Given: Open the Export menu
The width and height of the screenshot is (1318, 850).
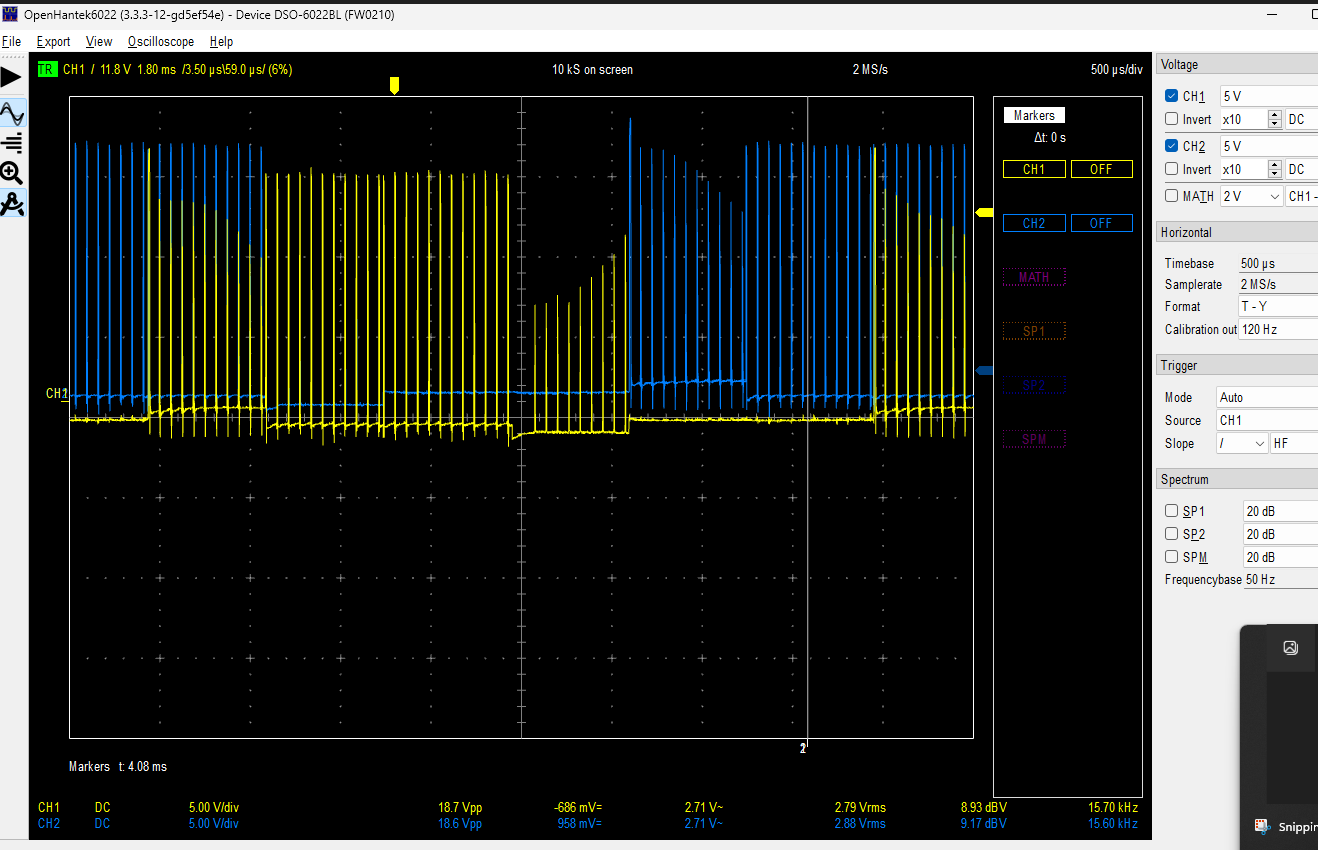Looking at the screenshot, I should click(52, 41).
